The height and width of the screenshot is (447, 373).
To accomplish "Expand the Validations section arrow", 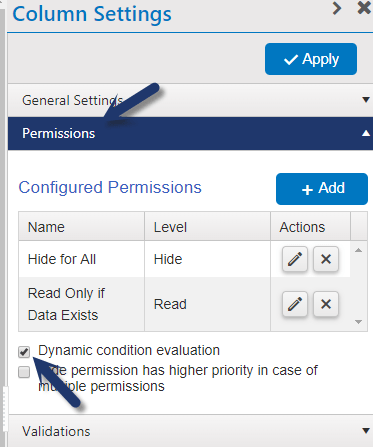I will (x=366, y=431).
